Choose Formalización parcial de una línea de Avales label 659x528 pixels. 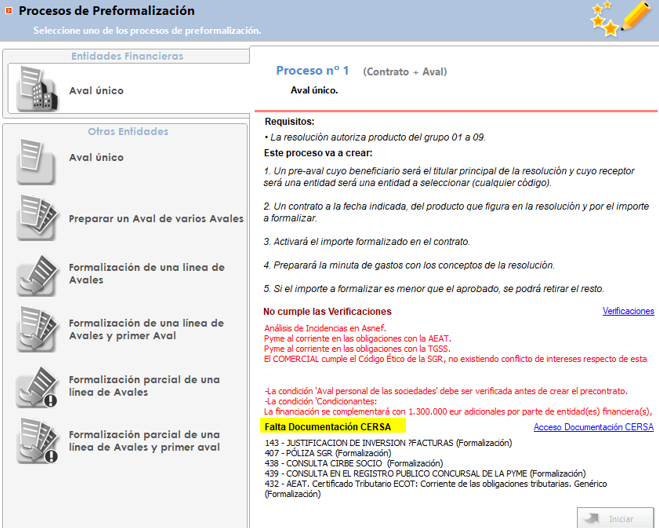tap(144, 386)
